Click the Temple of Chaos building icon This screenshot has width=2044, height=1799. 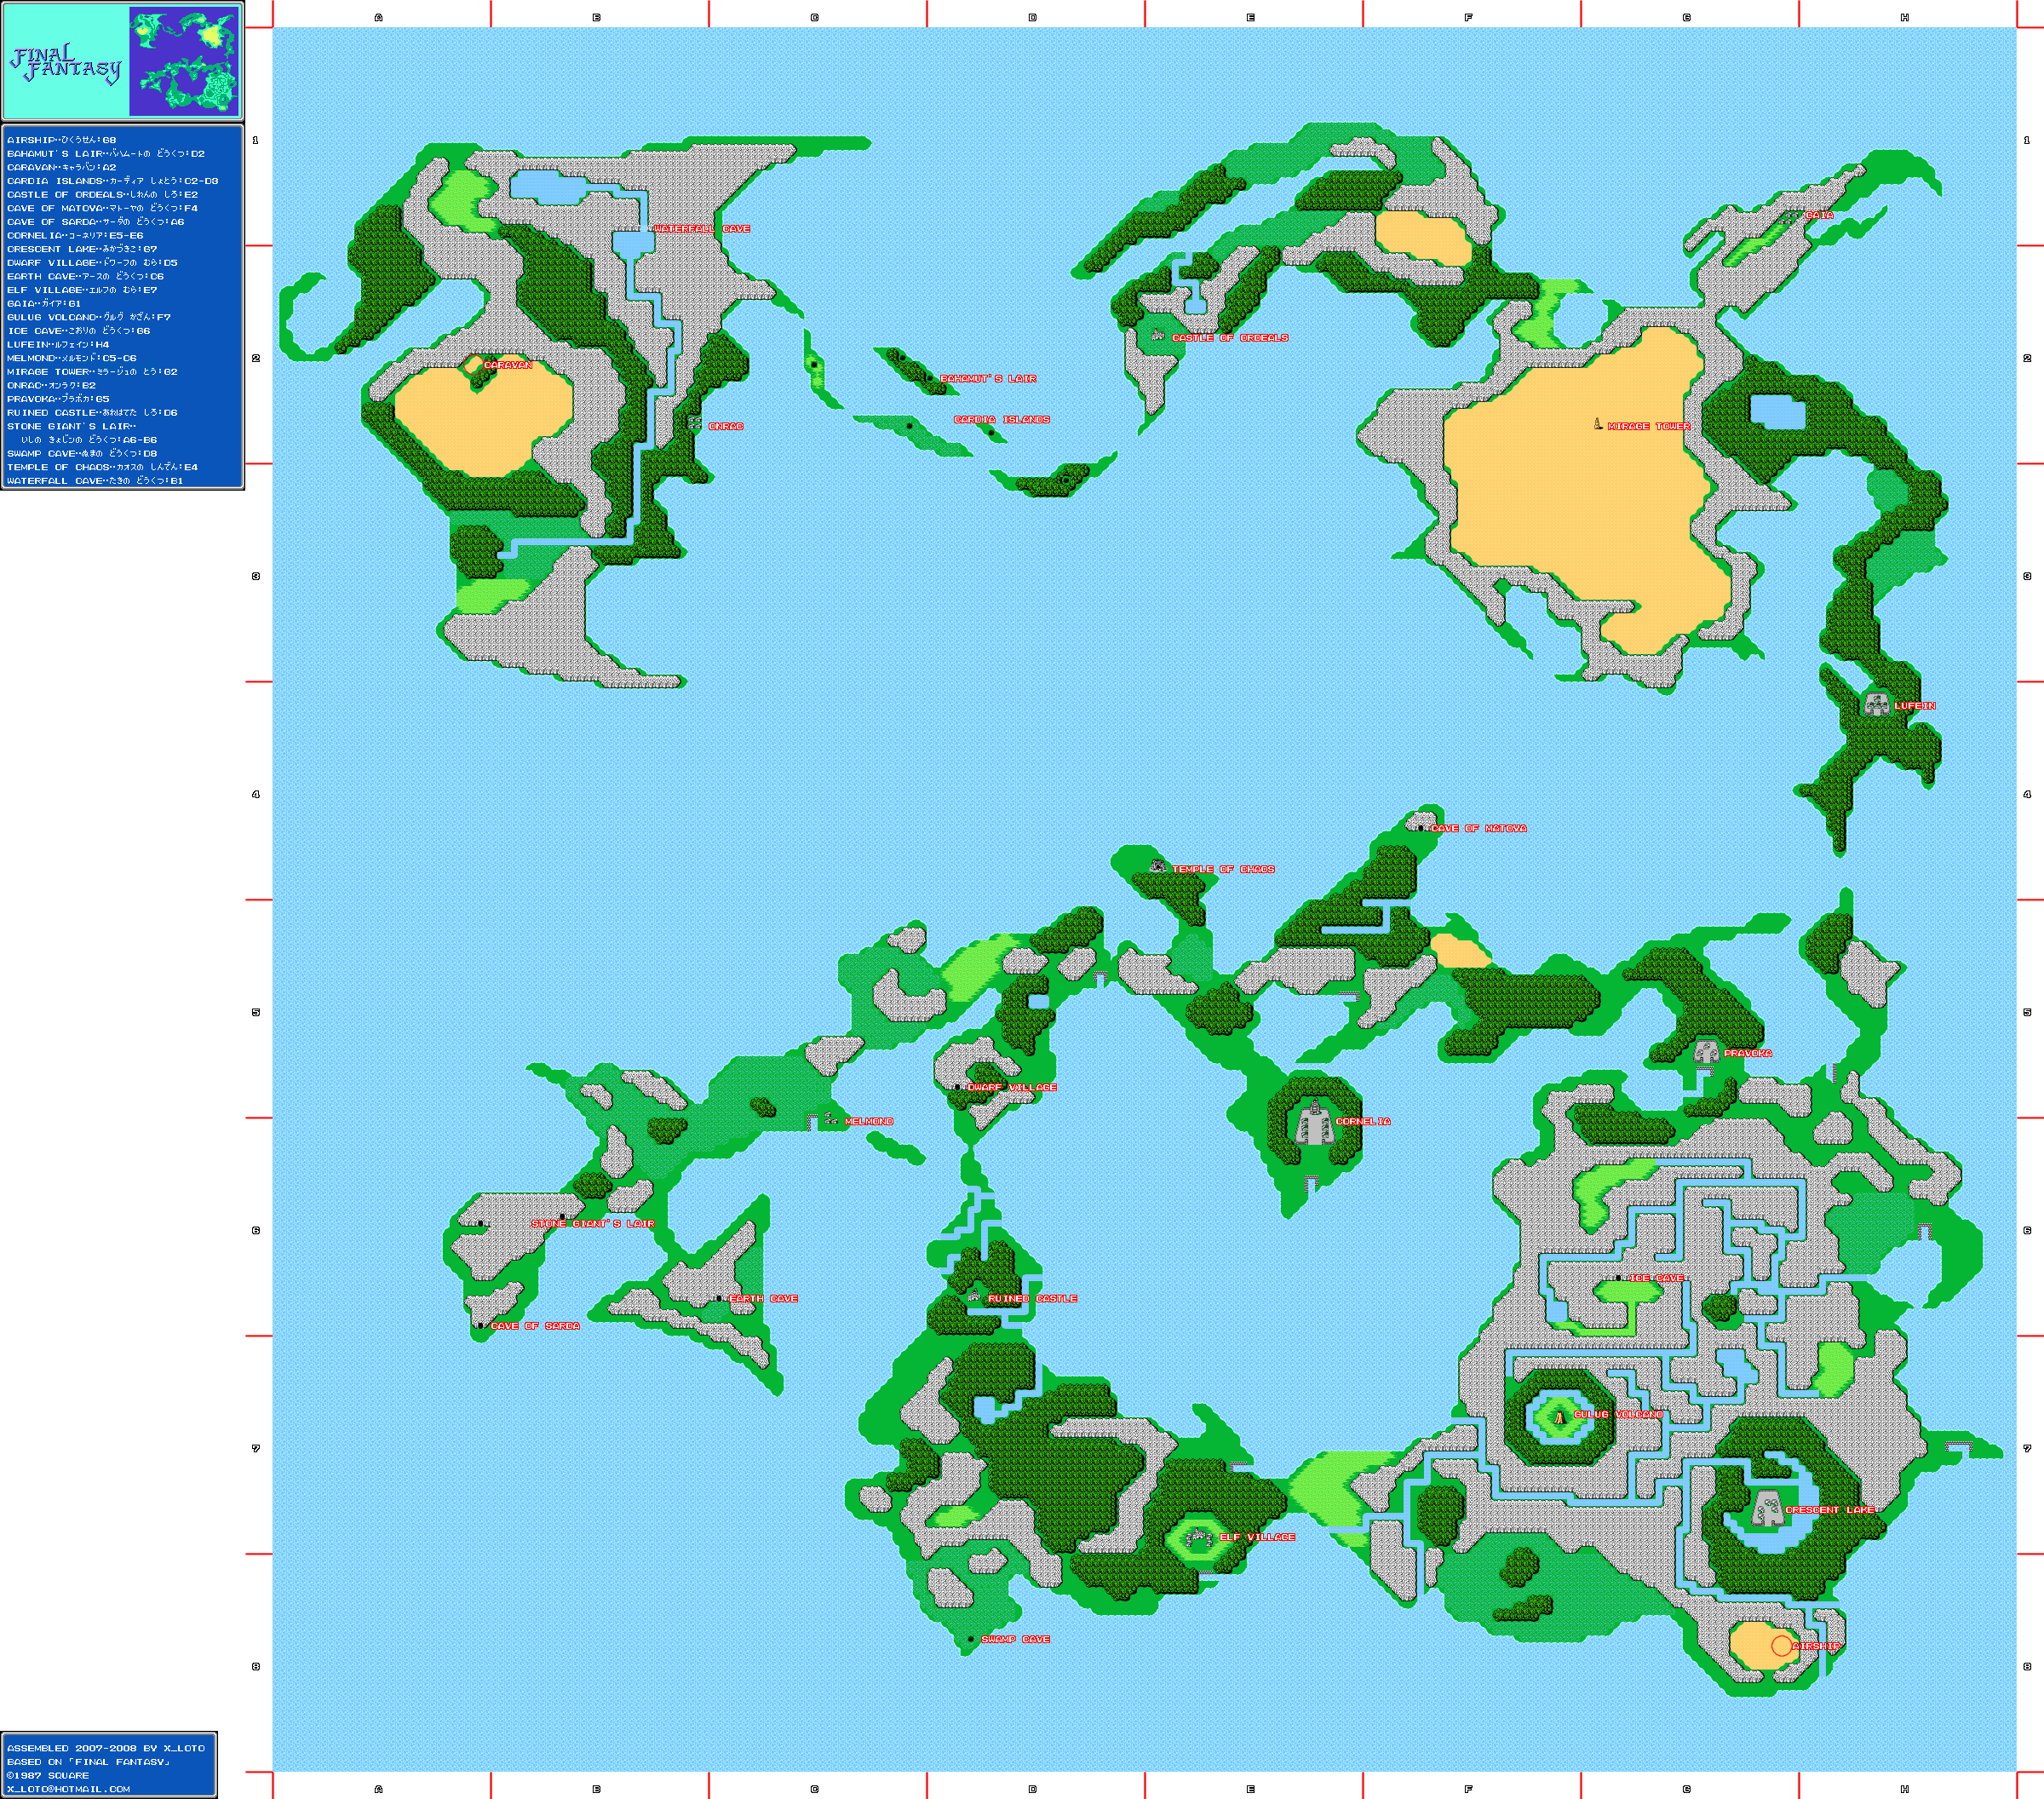click(1158, 866)
